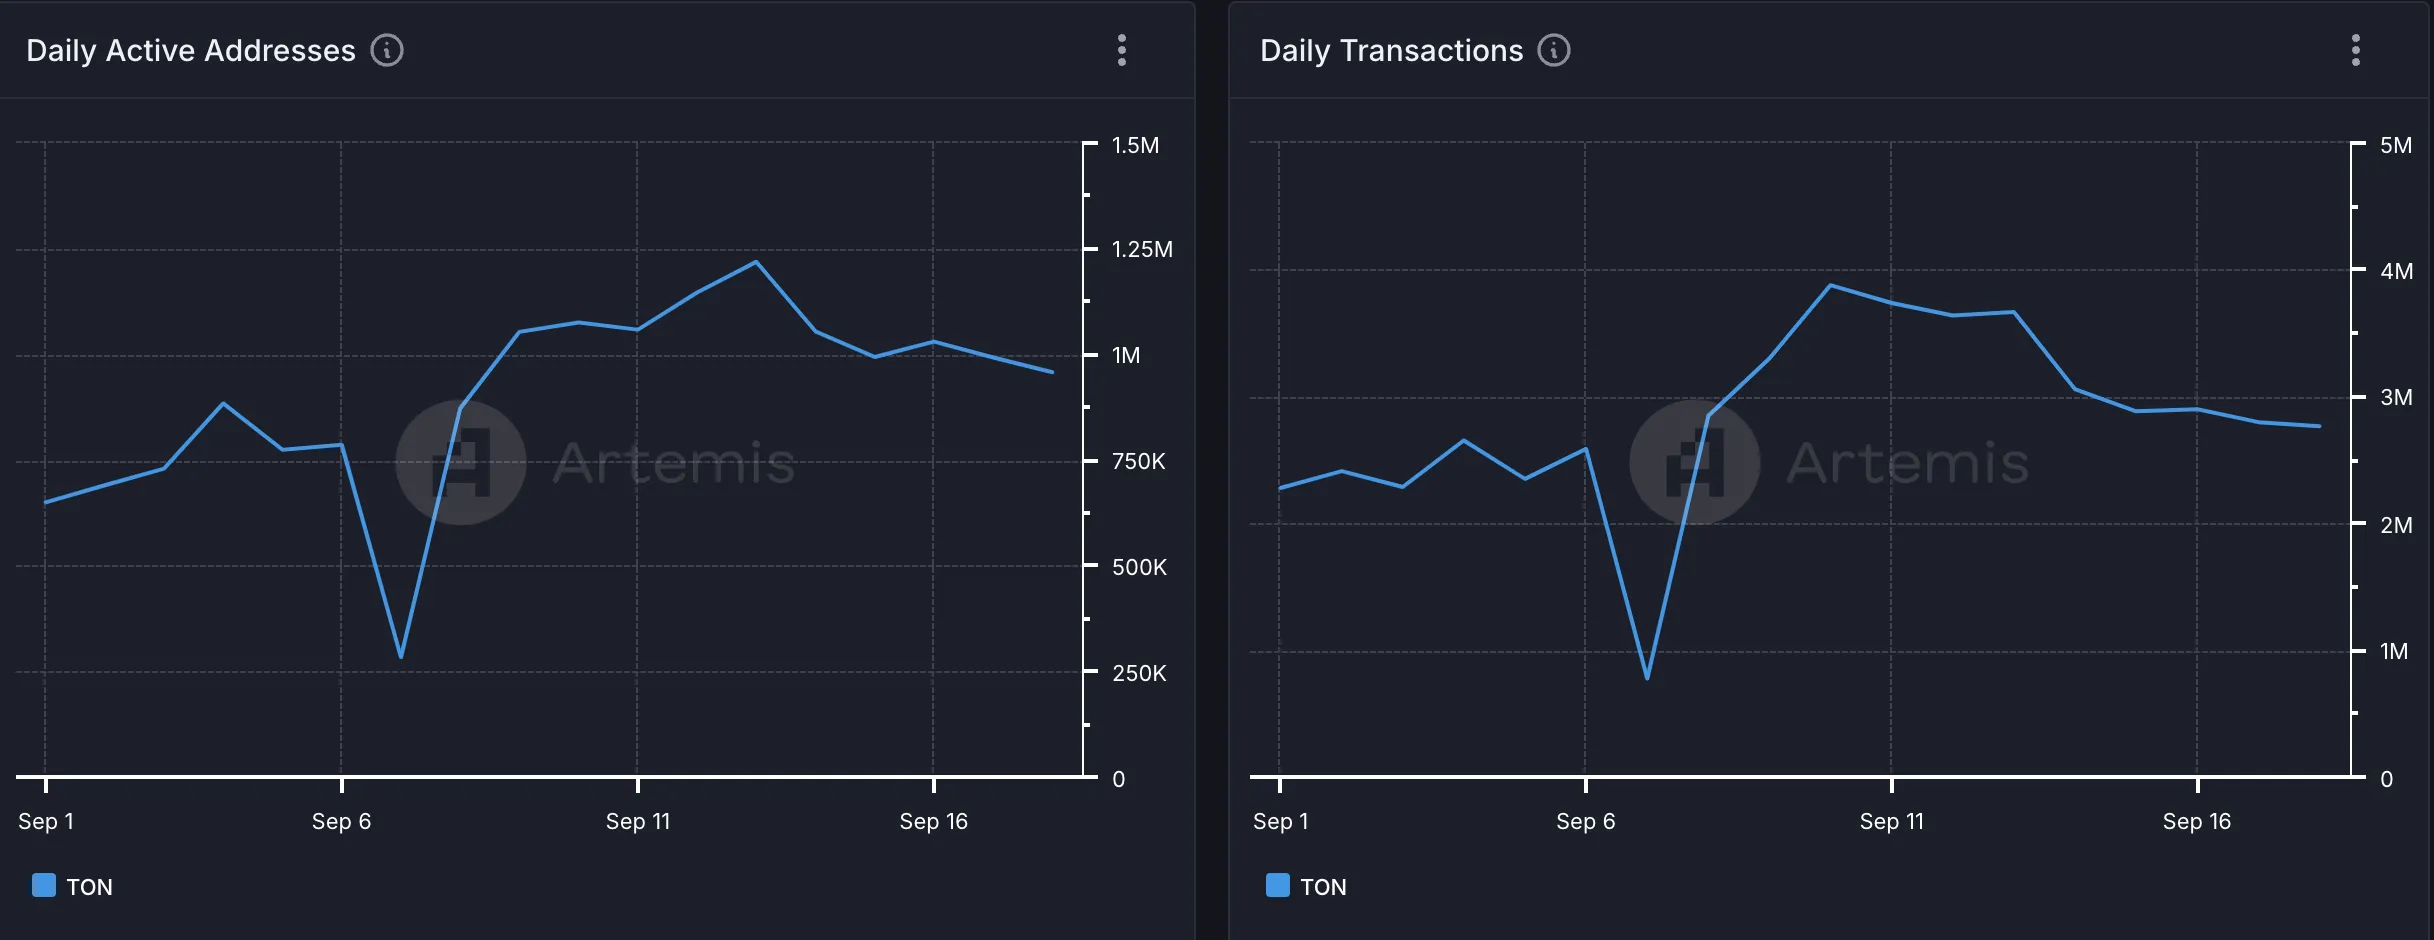Click info icon beside Daily Transactions

point(1553,50)
